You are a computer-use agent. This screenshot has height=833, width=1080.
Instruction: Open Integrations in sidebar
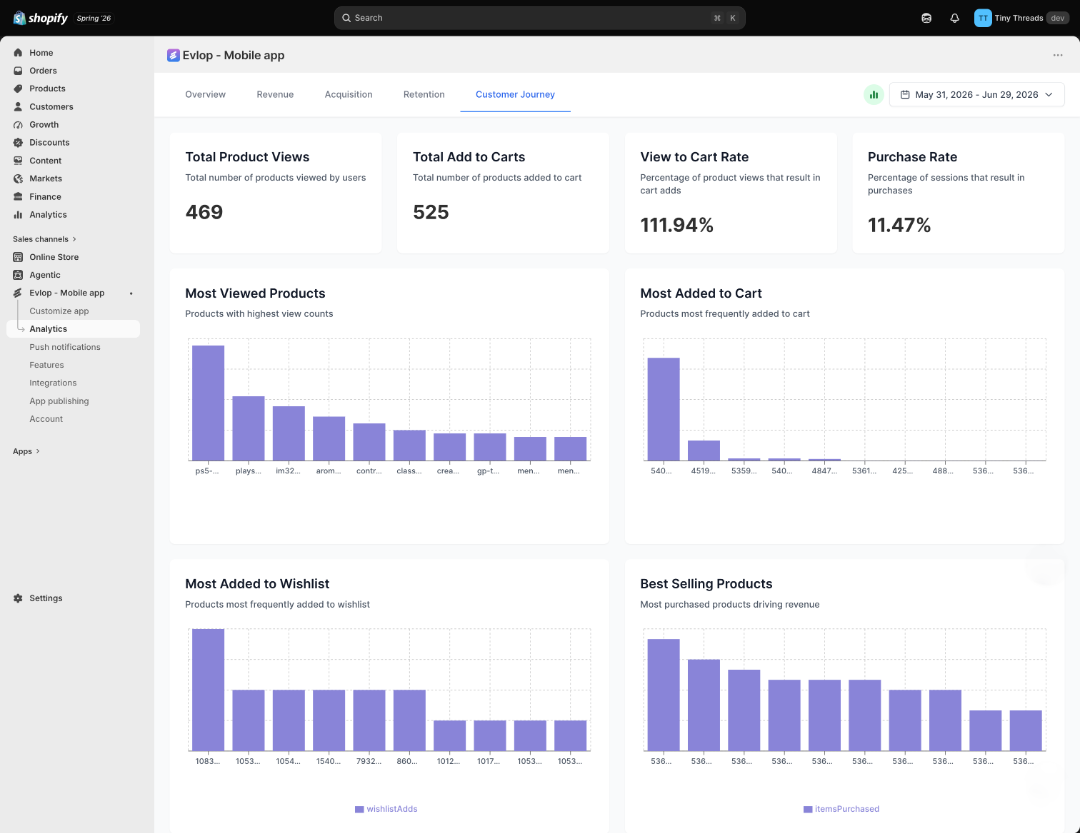(x=53, y=383)
